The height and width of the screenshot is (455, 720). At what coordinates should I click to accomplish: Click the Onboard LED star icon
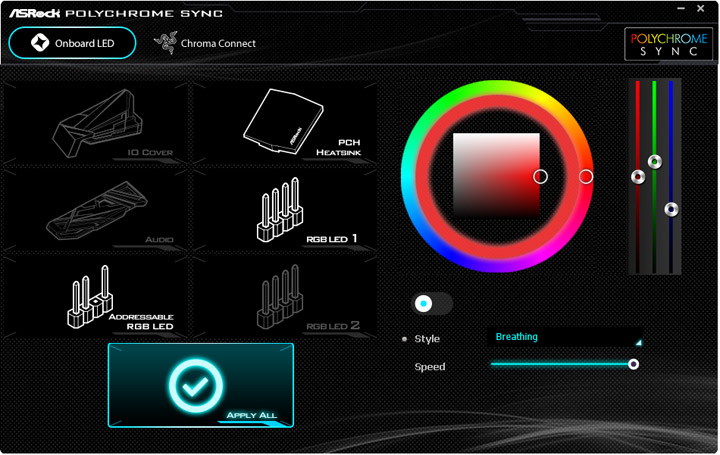(x=40, y=43)
